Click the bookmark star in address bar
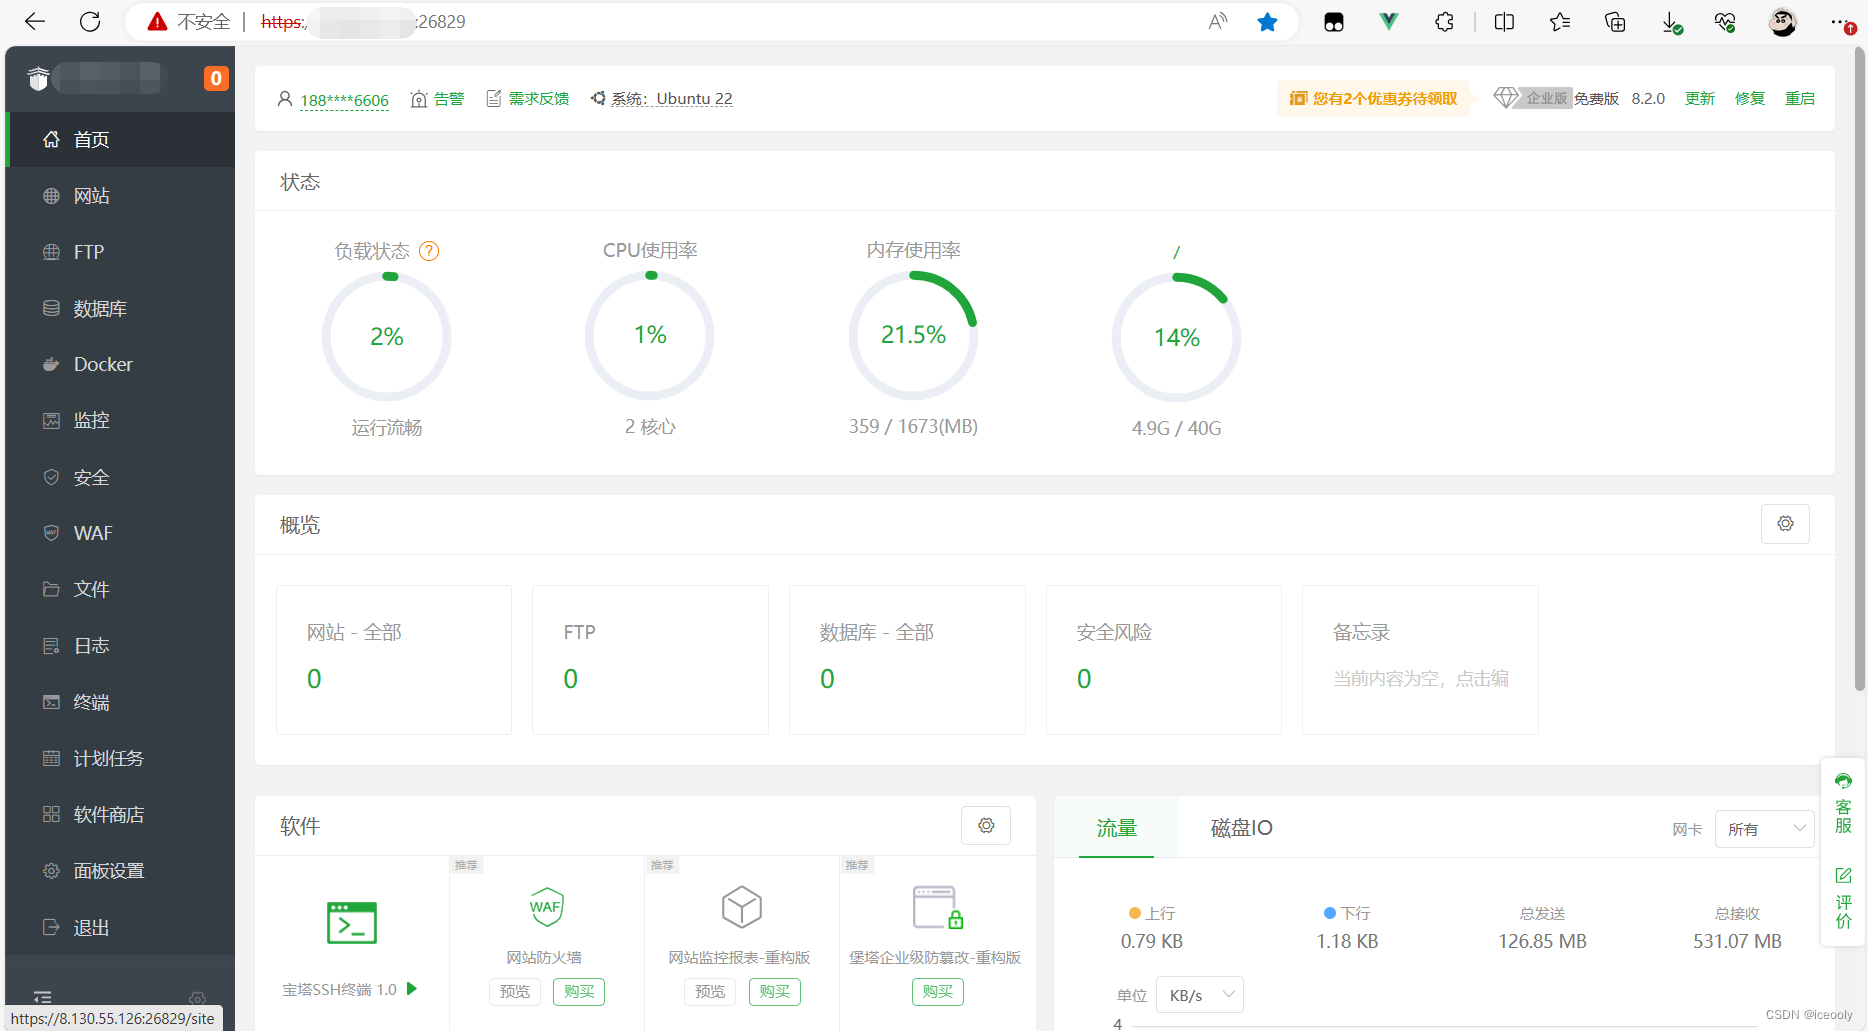 1267,22
